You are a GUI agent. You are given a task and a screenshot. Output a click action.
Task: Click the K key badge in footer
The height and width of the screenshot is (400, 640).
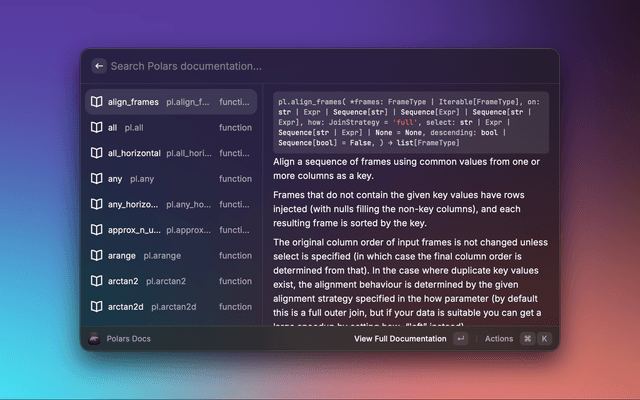coord(545,339)
